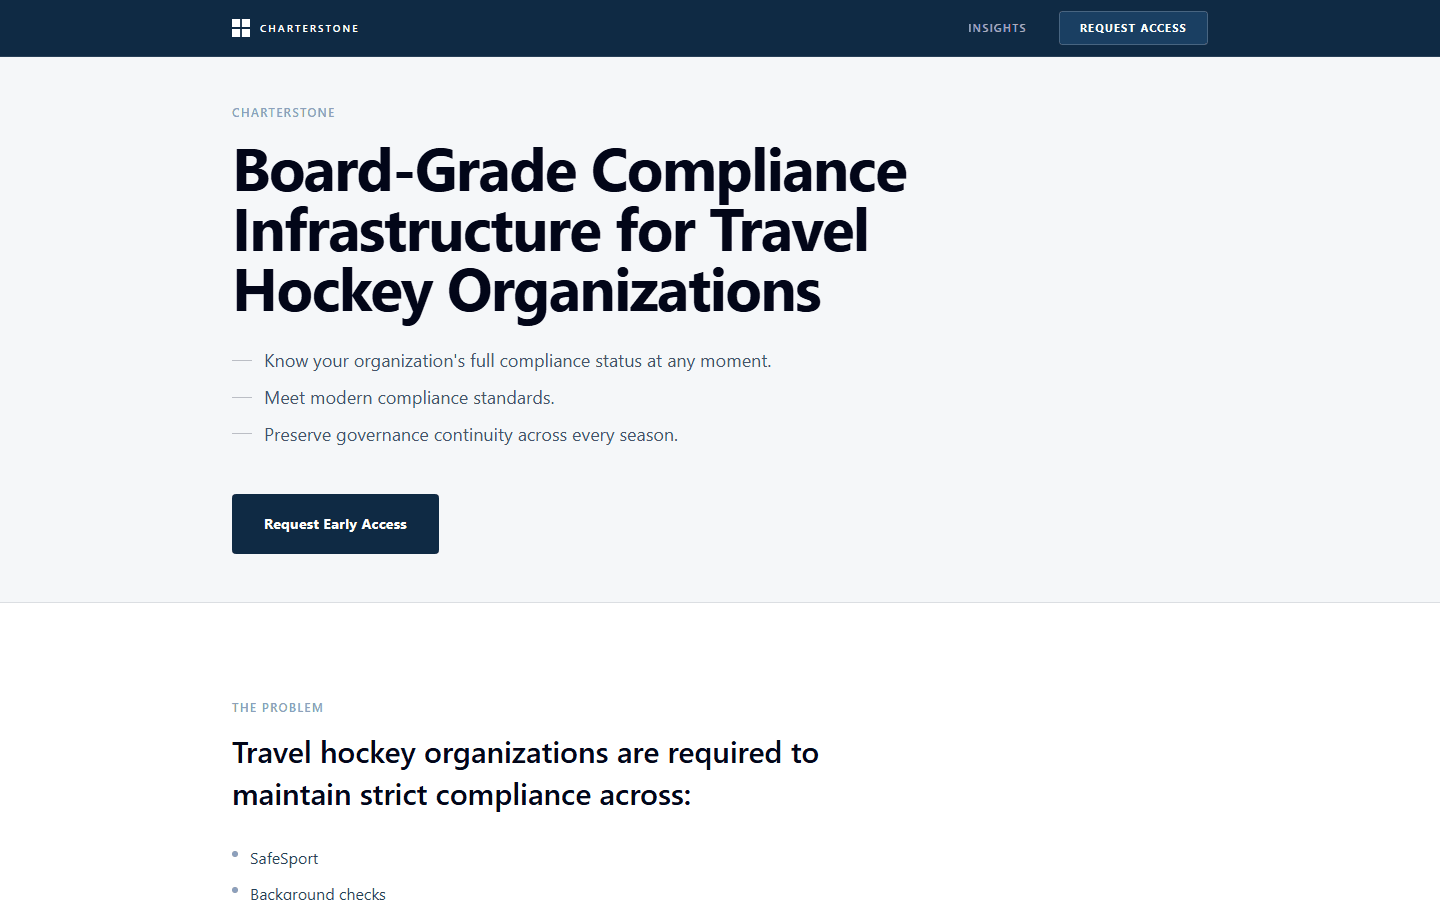1440x900 pixels.
Task: Select the dash icon before 'Know your organization's'
Action: (242, 361)
